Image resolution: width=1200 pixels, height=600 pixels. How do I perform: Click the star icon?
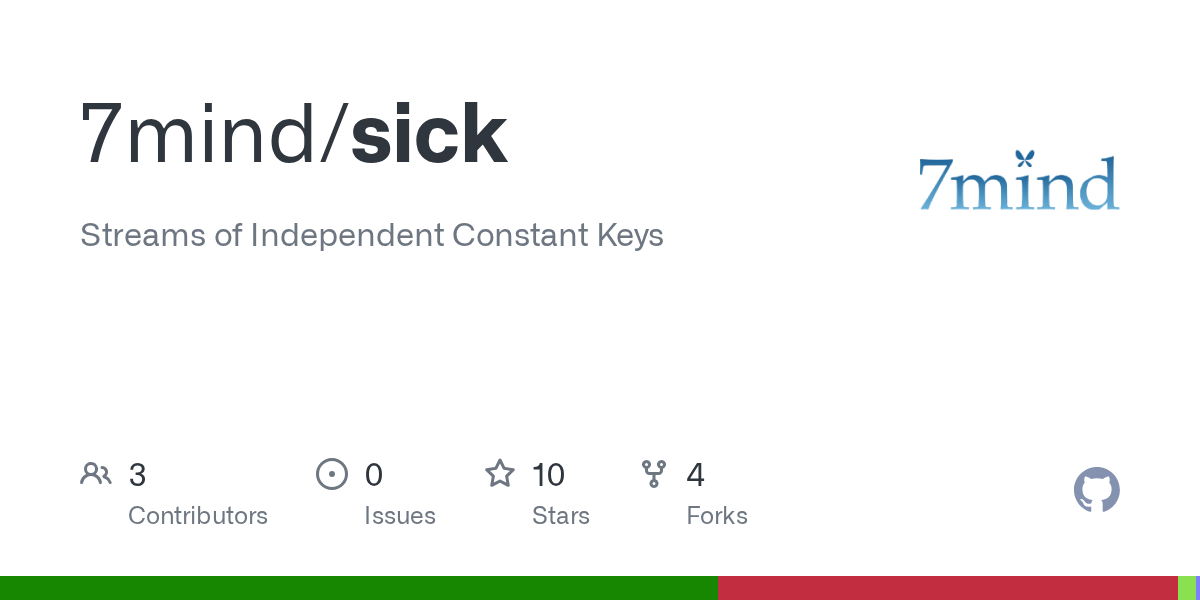click(499, 474)
